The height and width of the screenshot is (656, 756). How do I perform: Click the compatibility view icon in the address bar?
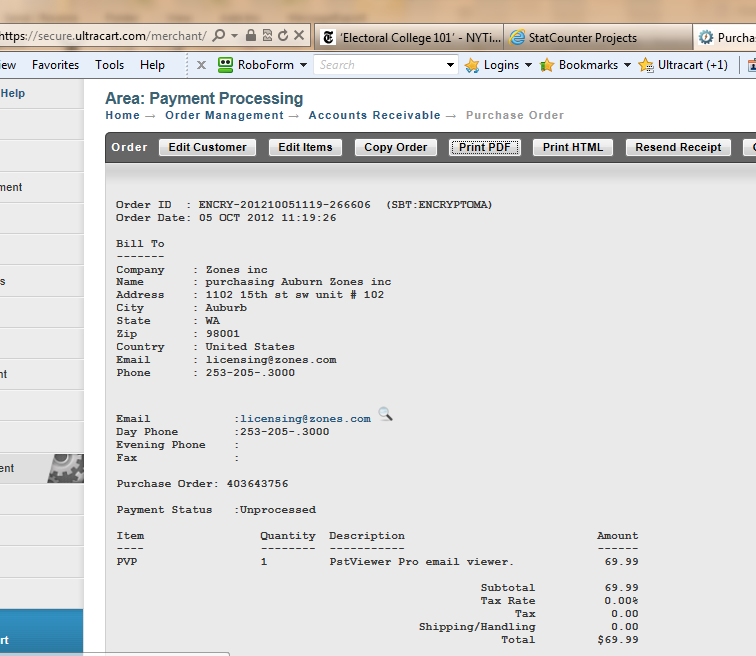tap(267, 35)
